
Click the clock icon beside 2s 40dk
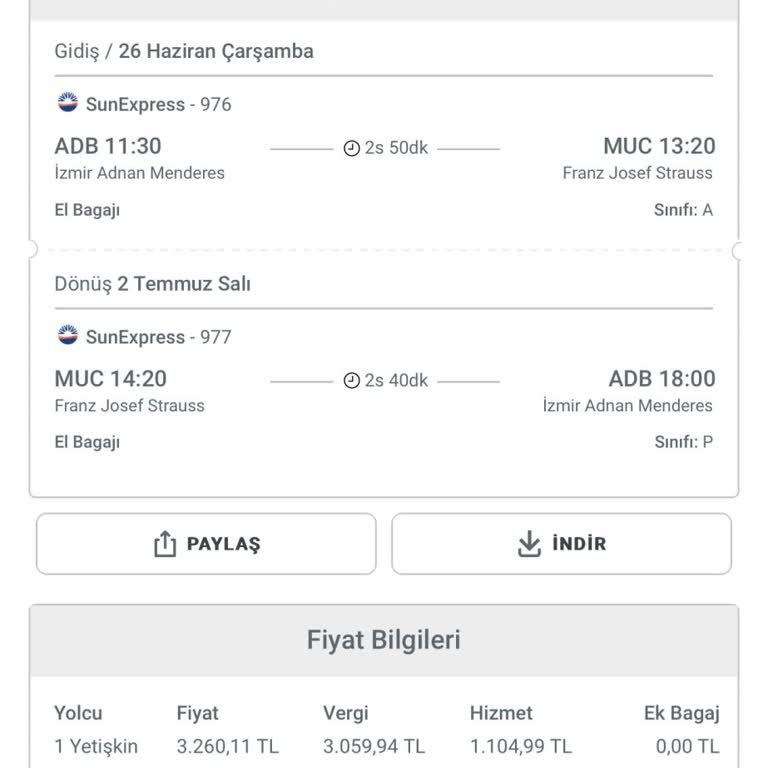pos(351,381)
